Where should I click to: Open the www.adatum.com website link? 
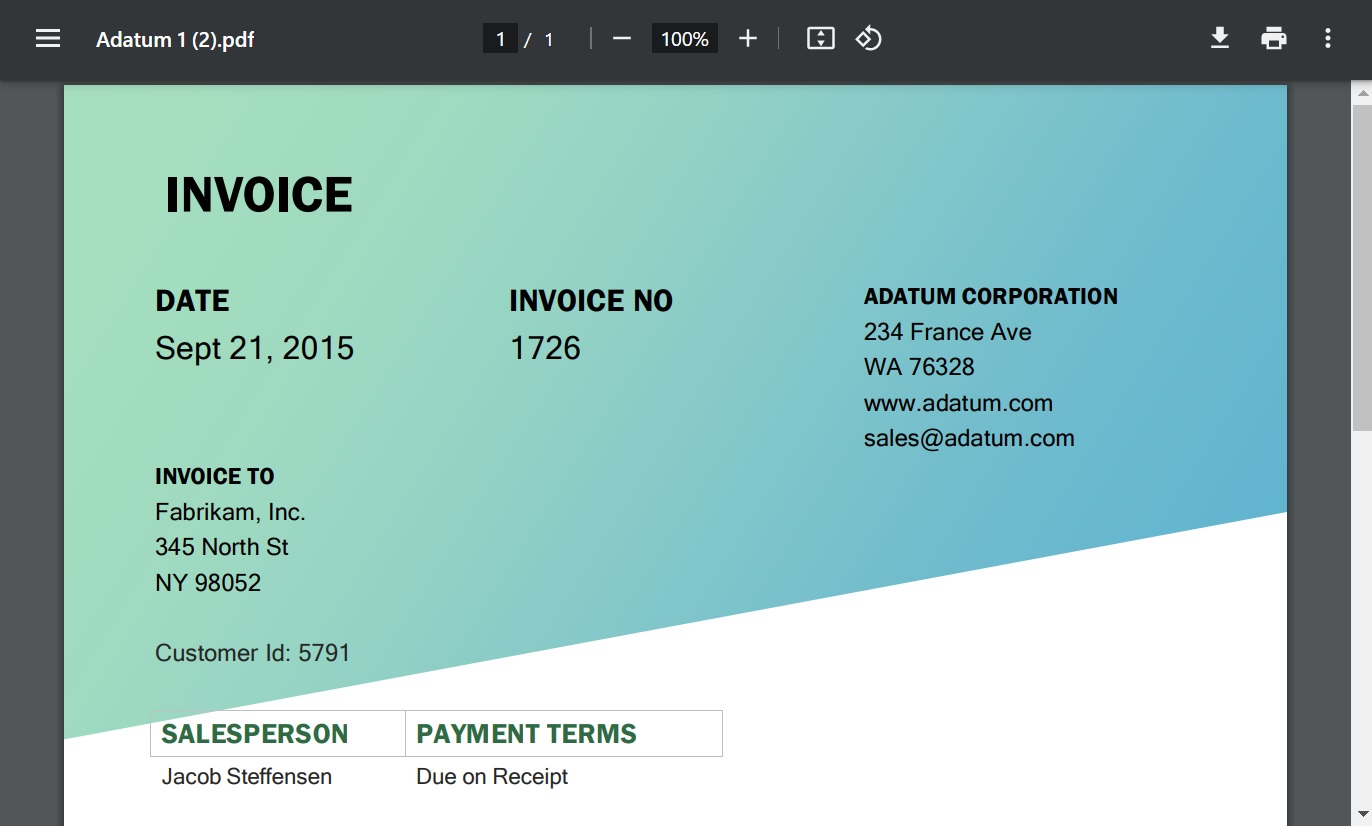[958, 403]
